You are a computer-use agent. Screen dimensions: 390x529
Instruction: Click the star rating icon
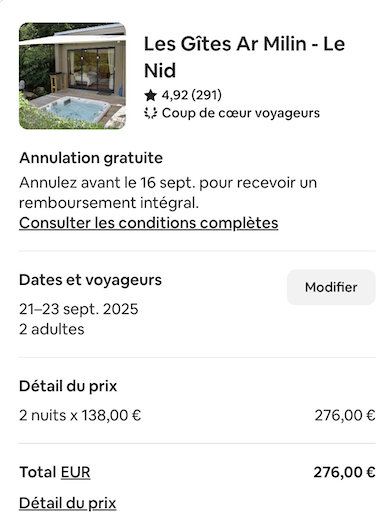pyautogui.click(x=150, y=95)
